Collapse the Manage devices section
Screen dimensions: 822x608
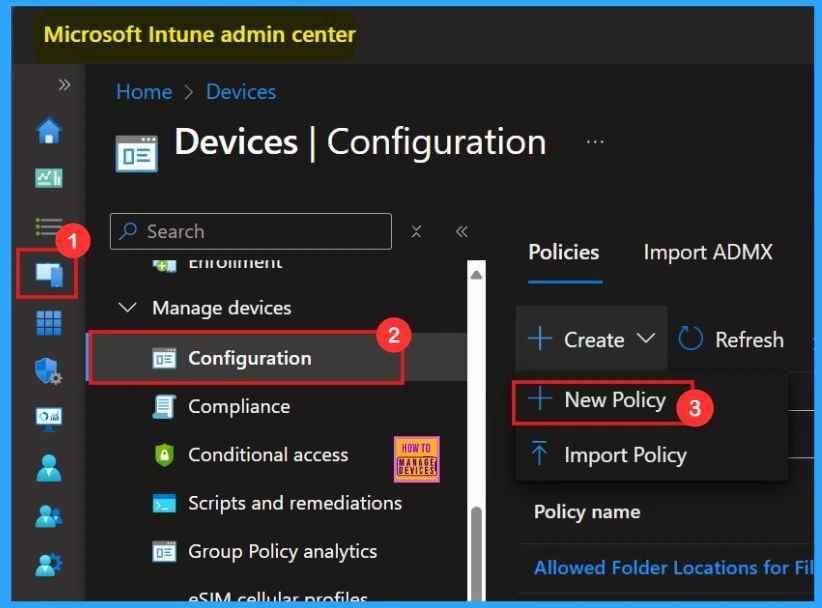click(127, 308)
